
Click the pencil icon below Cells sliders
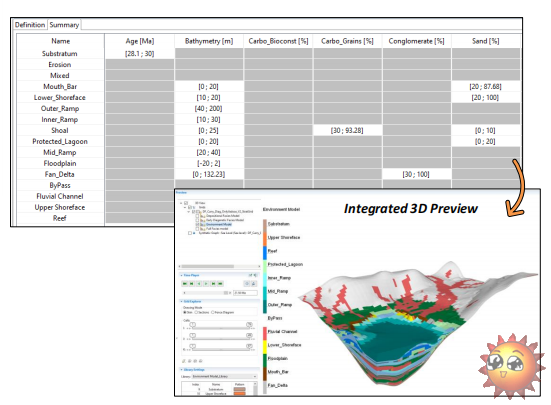pos(183,361)
